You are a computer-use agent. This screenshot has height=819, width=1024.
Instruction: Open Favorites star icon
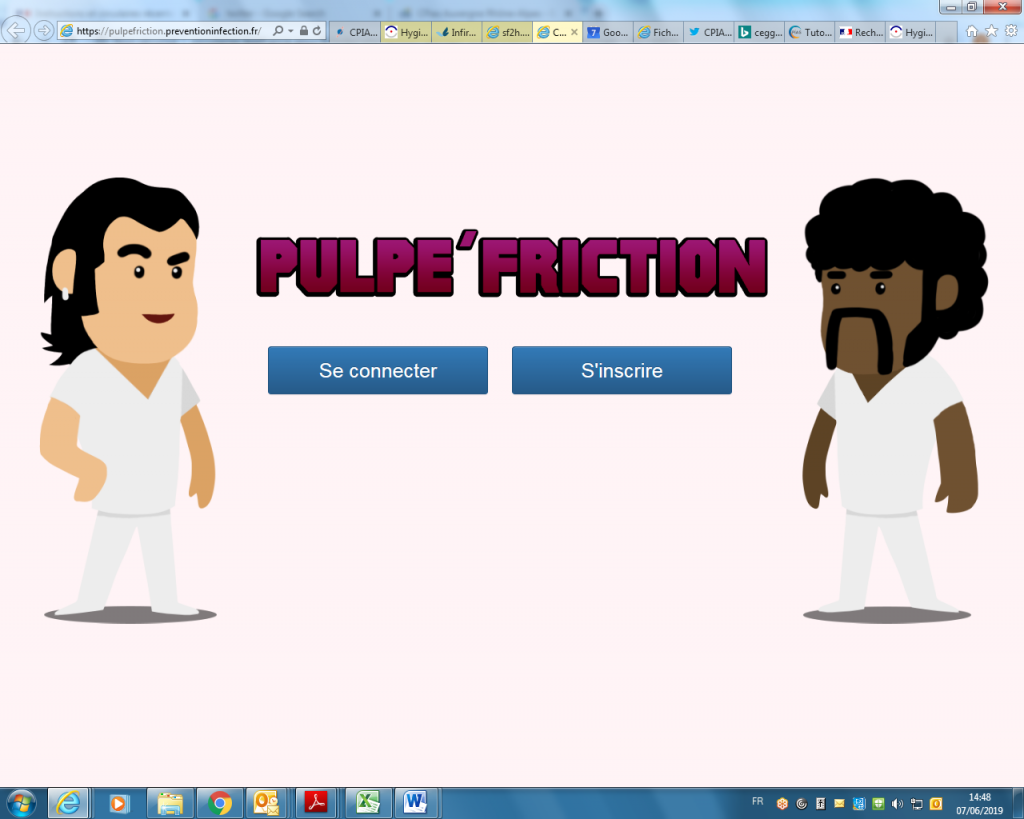point(991,31)
